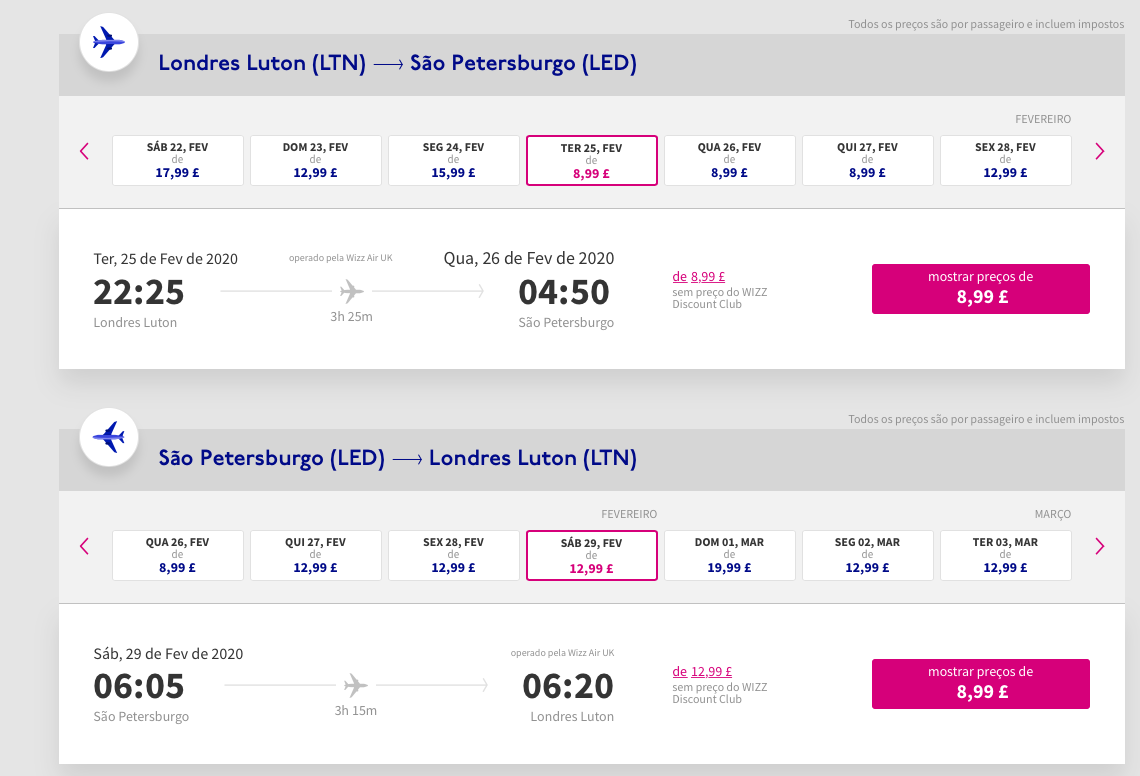
Task: Choose outbound date QUA 26, FEV
Action: (729, 160)
